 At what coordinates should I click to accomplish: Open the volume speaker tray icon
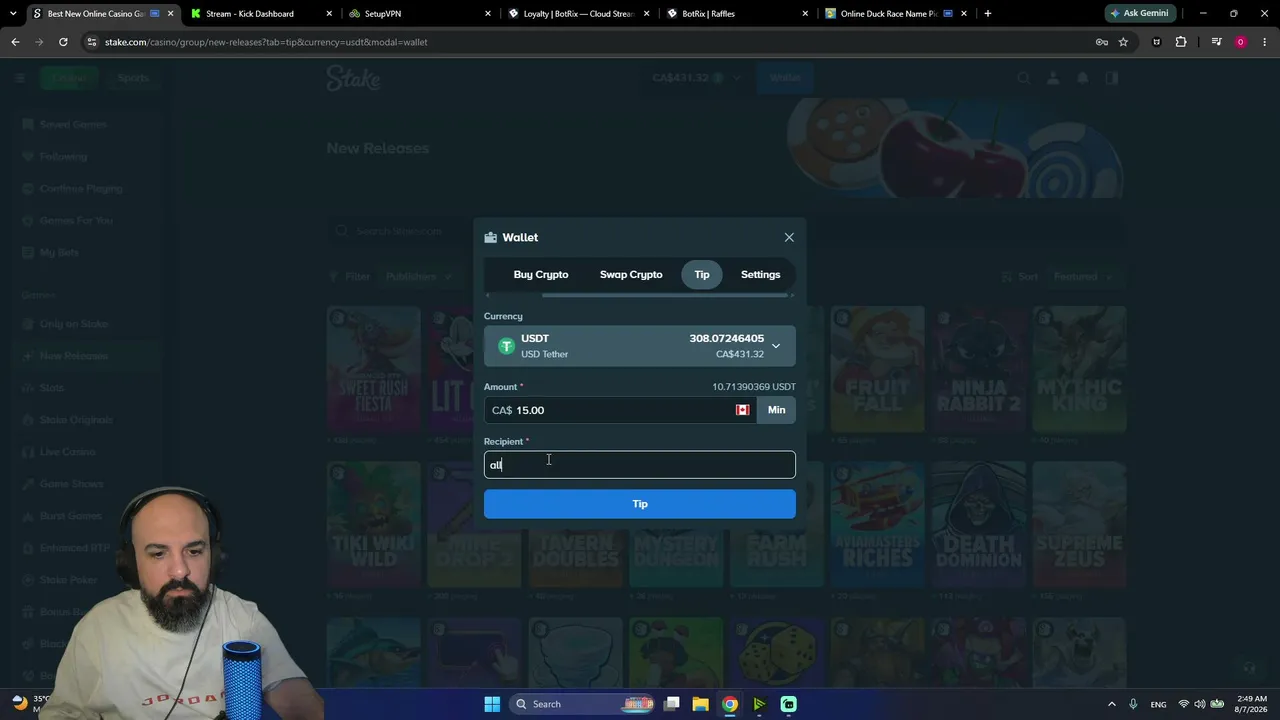pos(1200,704)
